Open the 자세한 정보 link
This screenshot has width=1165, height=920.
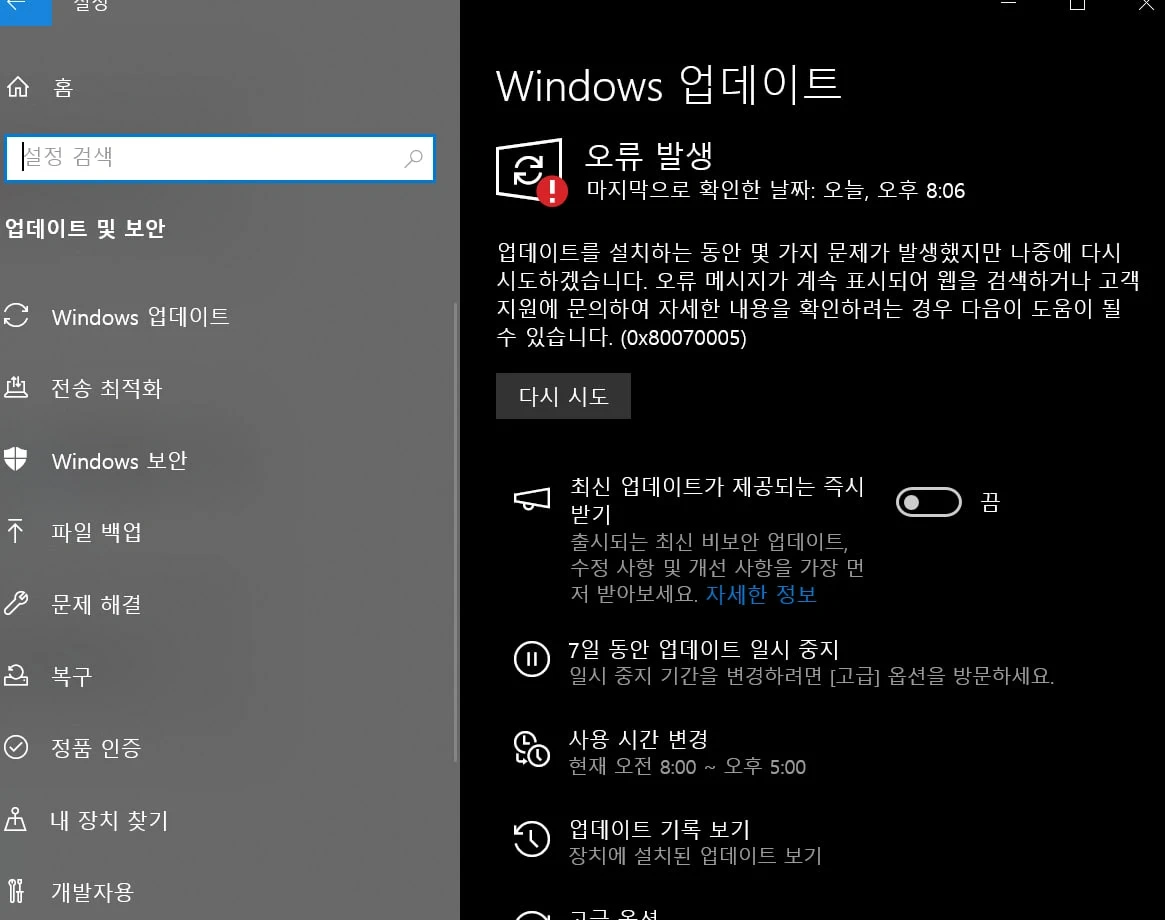(761, 595)
